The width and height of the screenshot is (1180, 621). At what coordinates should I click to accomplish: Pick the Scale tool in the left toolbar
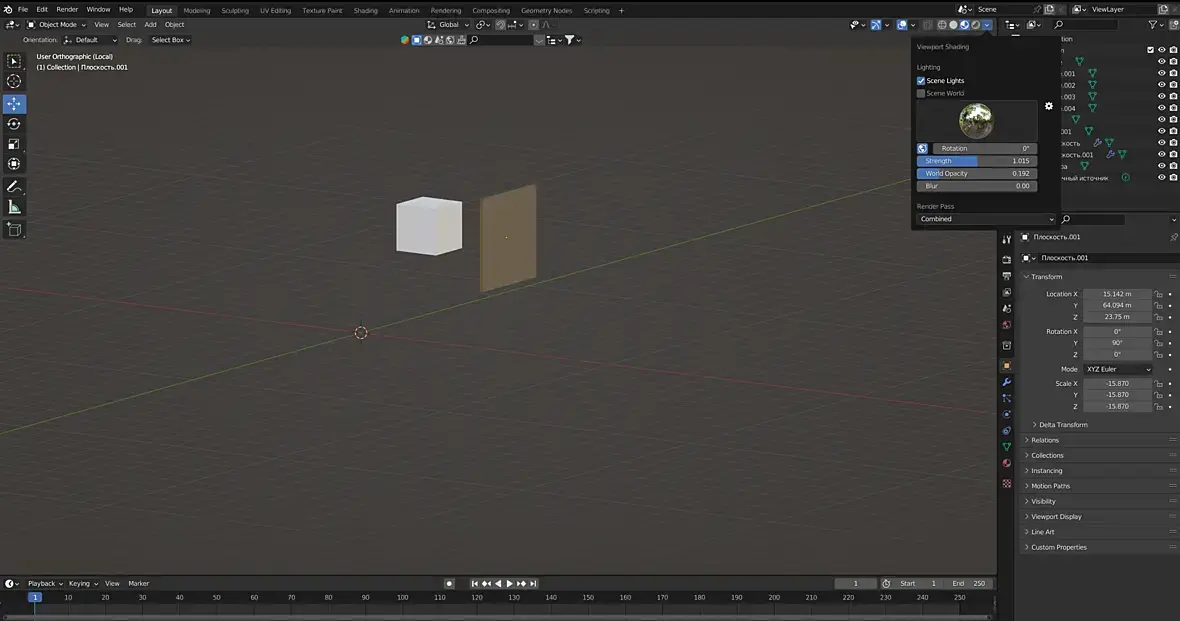pos(14,144)
